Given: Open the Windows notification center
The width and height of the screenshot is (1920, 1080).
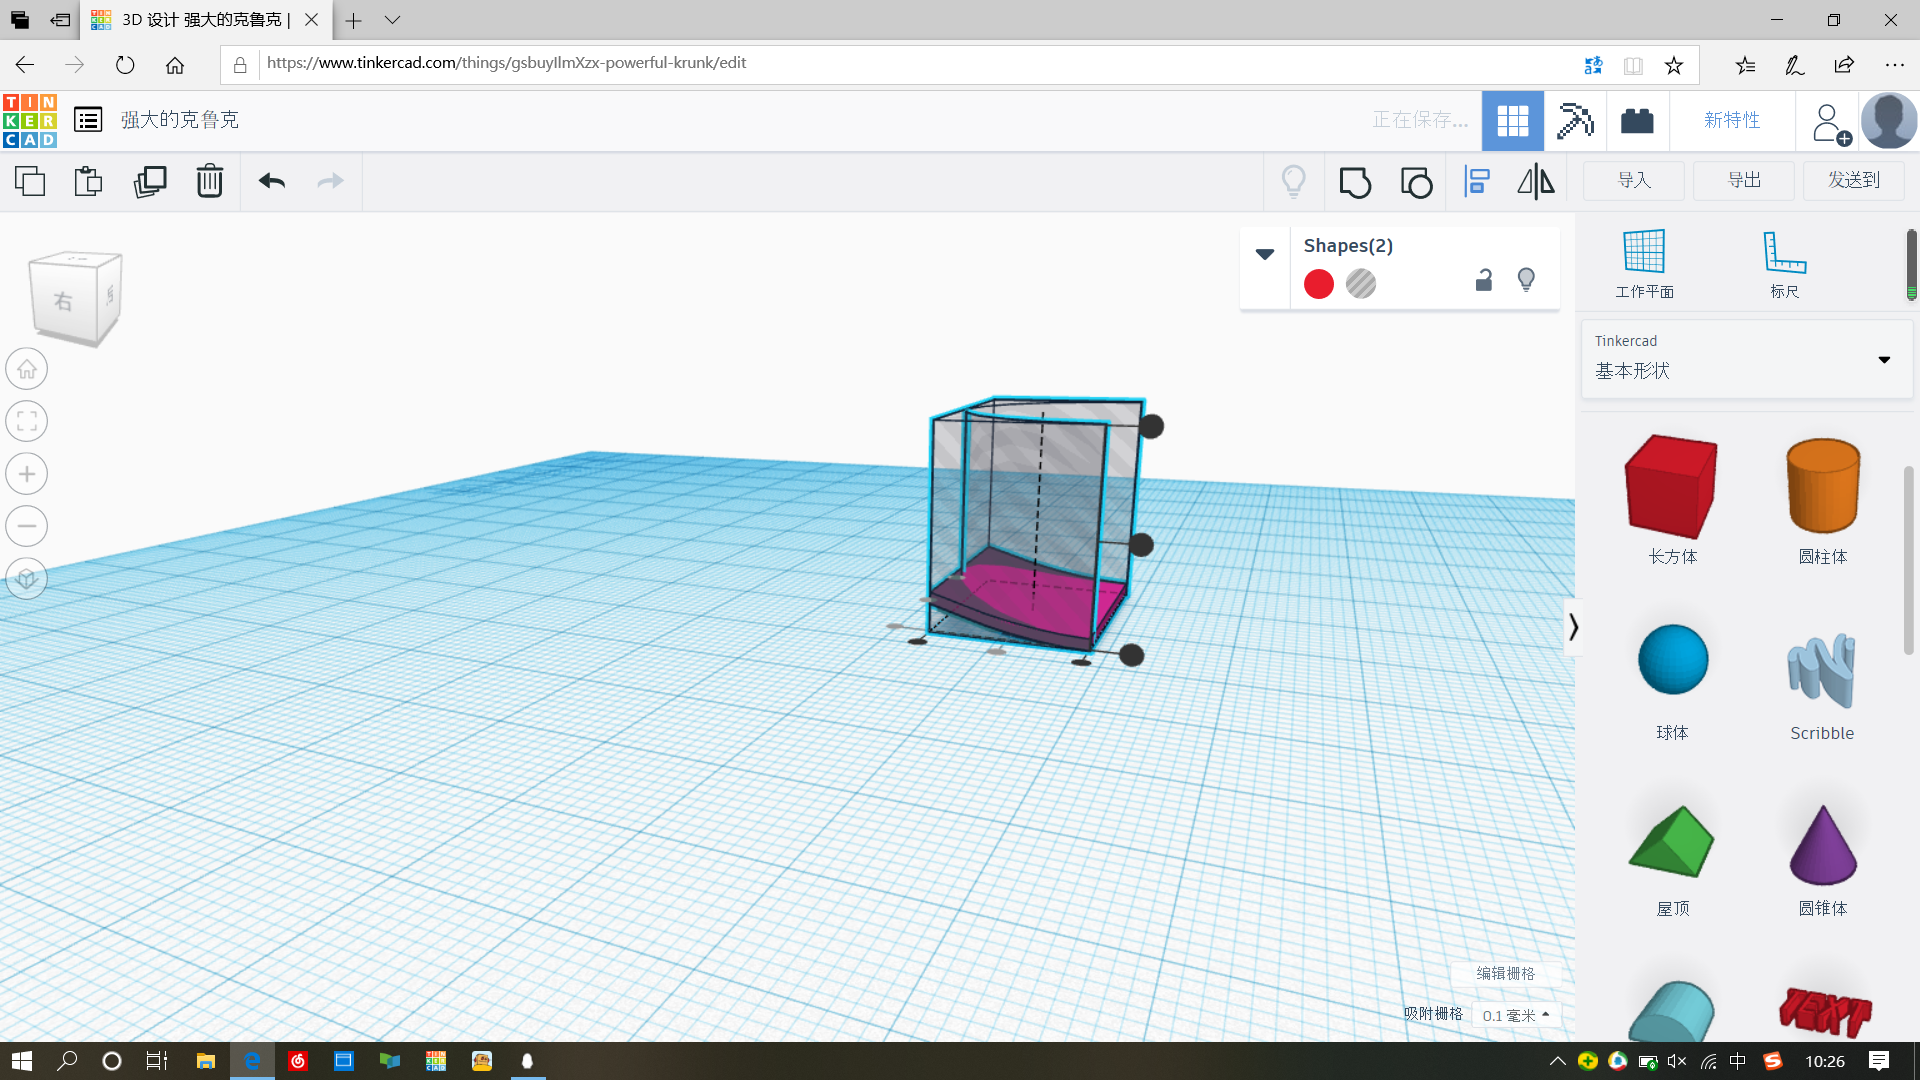Looking at the screenshot, I should pos(1879,1061).
